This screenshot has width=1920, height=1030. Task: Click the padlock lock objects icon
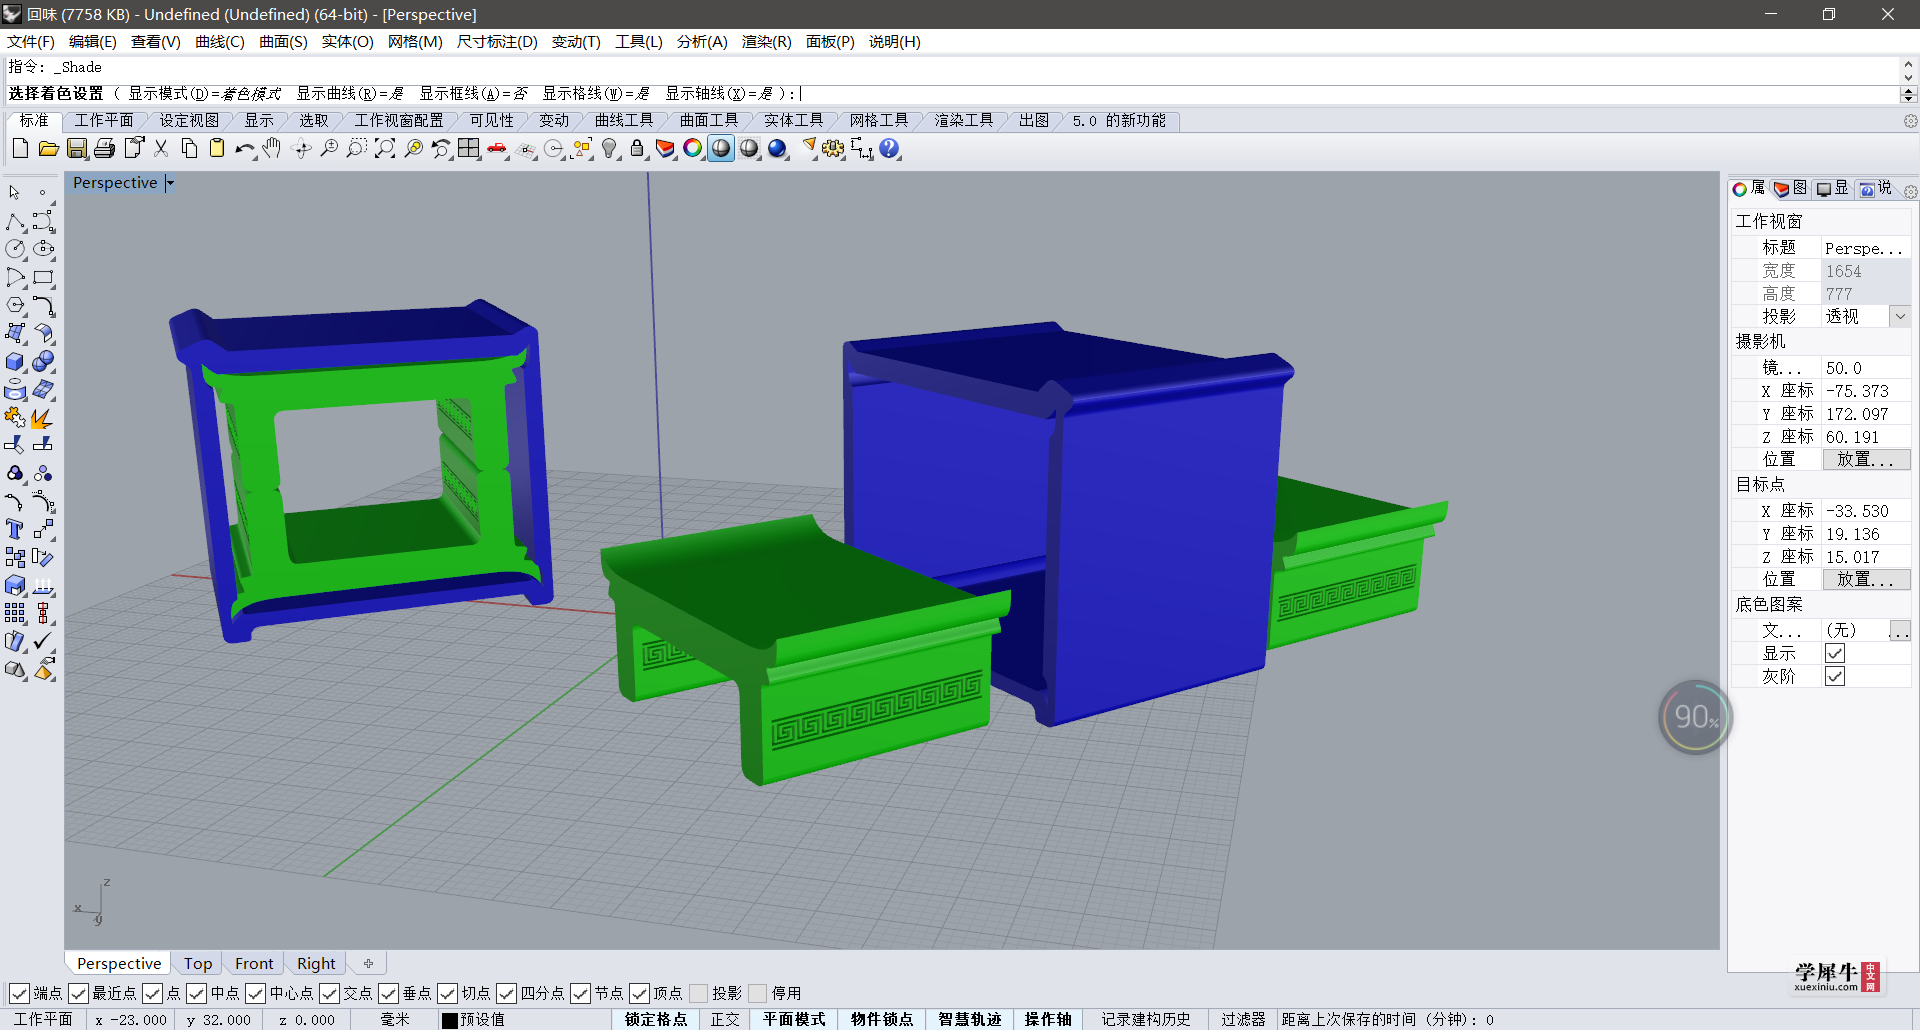pyautogui.click(x=637, y=149)
